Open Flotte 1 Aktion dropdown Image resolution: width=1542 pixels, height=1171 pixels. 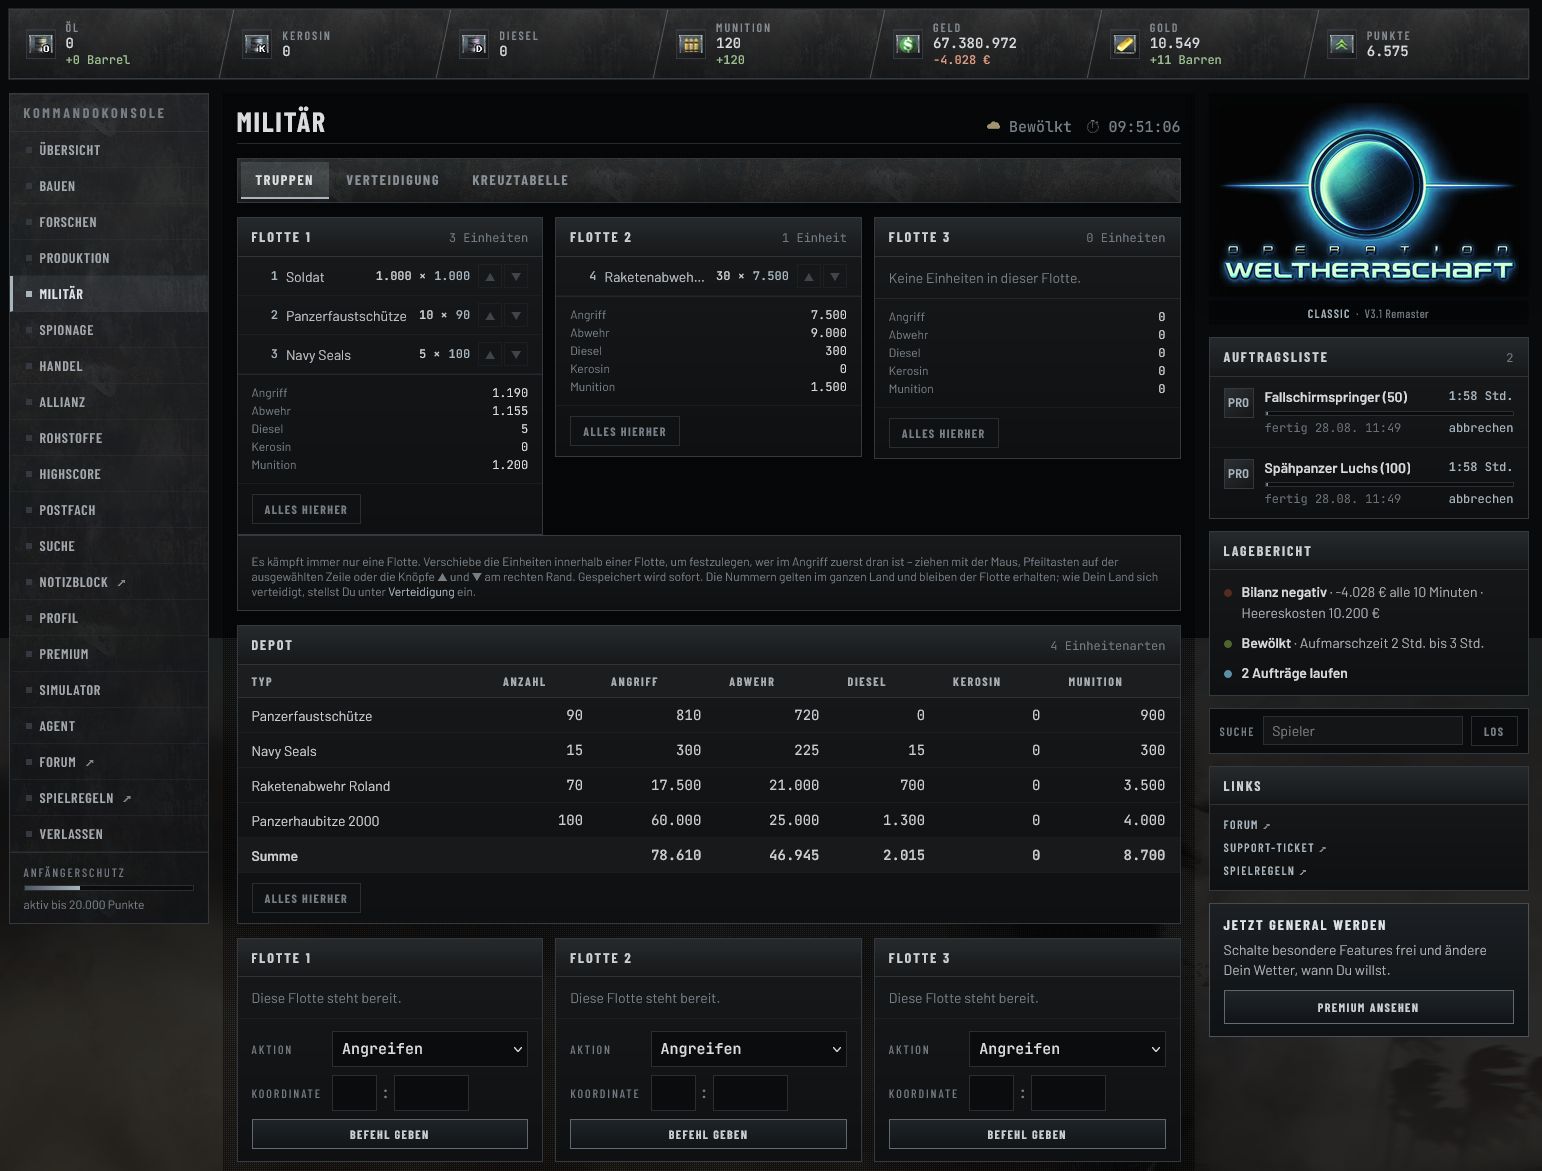429,1049
